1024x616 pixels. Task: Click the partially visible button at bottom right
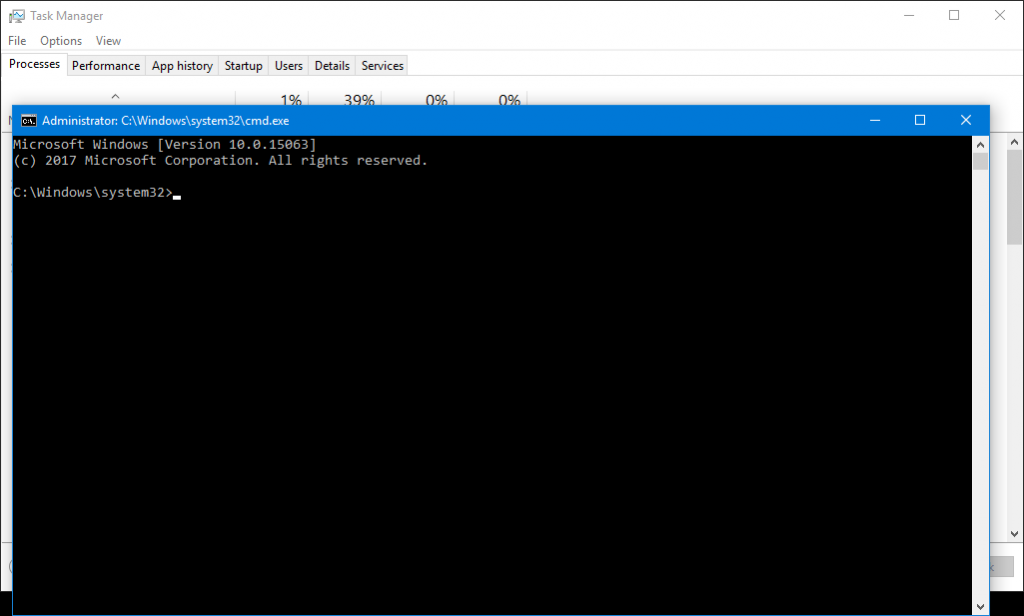tap(1003, 565)
